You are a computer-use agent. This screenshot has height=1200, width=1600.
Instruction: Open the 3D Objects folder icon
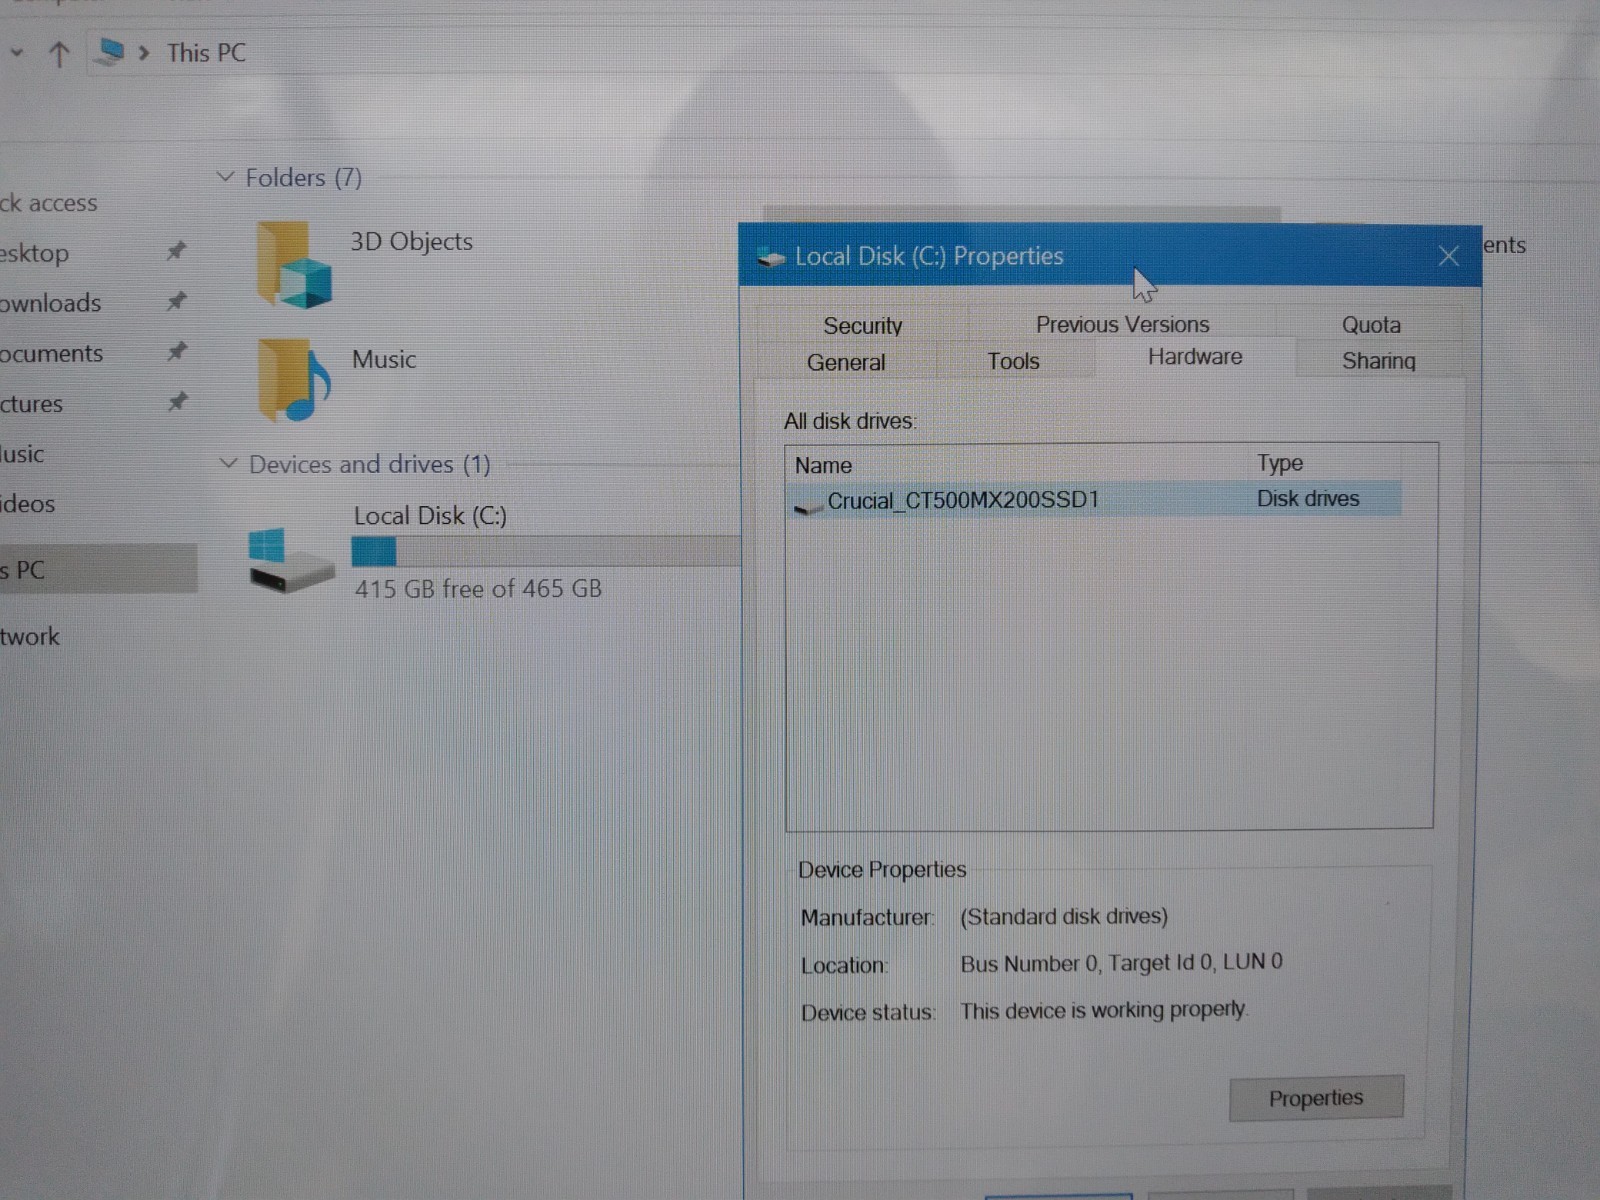click(x=293, y=265)
